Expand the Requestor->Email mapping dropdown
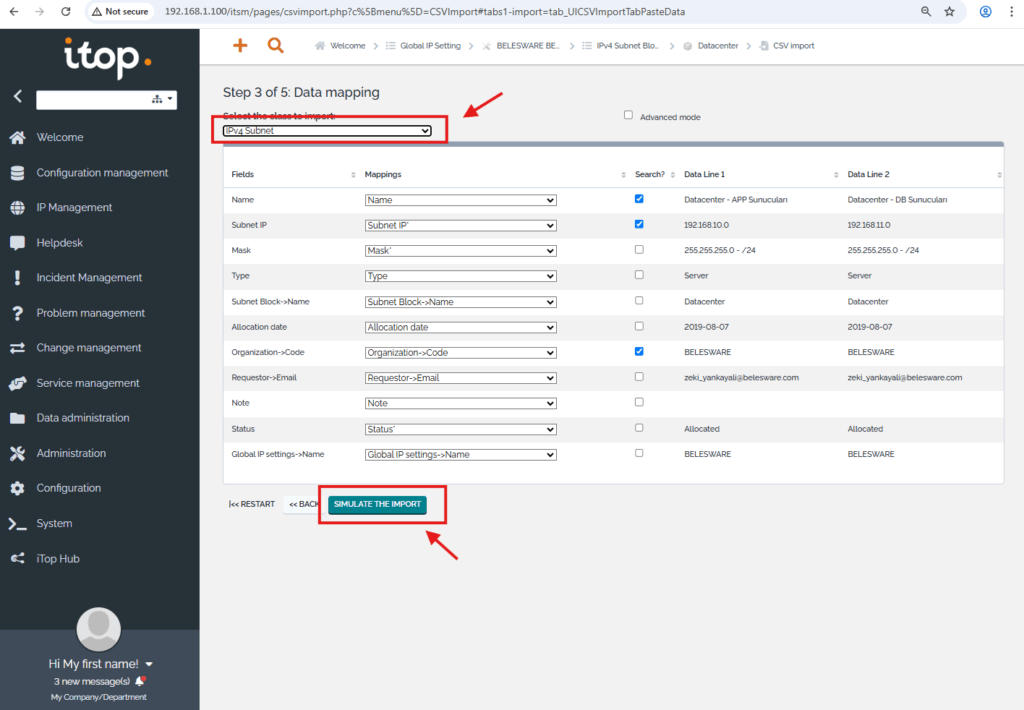Image resolution: width=1024 pixels, height=710 pixels. coord(460,378)
